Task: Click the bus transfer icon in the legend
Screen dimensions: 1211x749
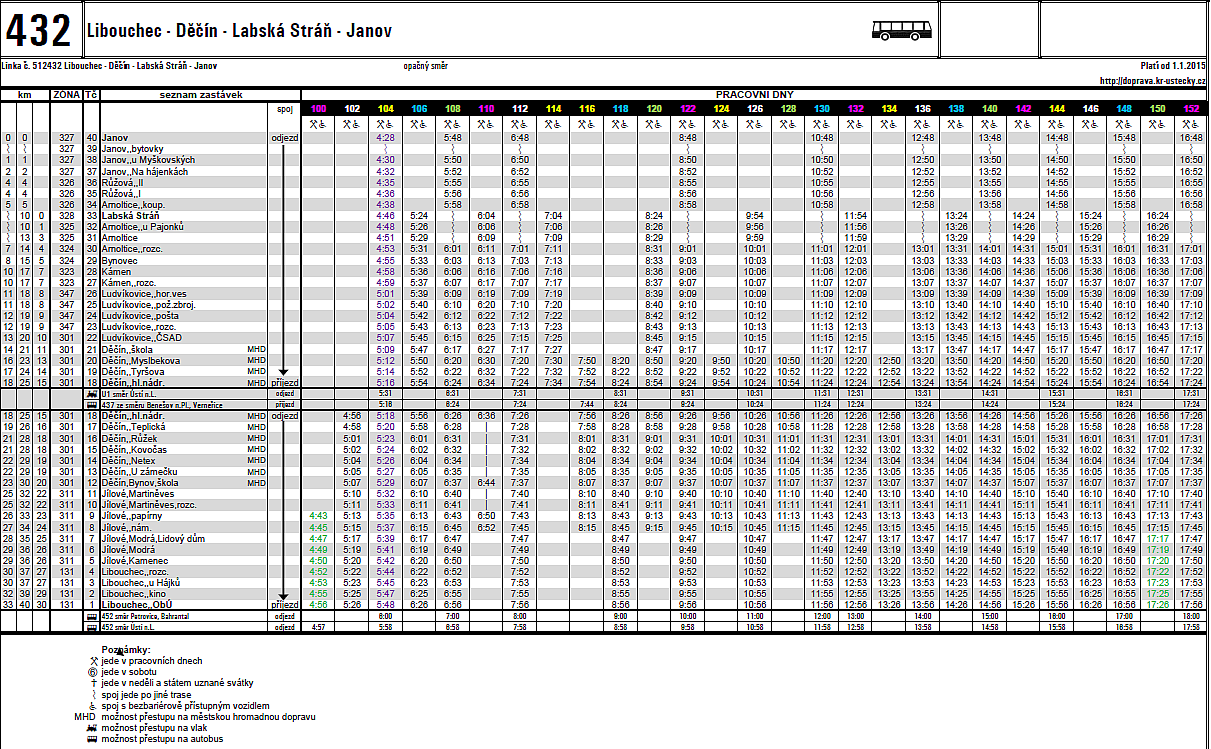Action: click(x=92, y=739)
